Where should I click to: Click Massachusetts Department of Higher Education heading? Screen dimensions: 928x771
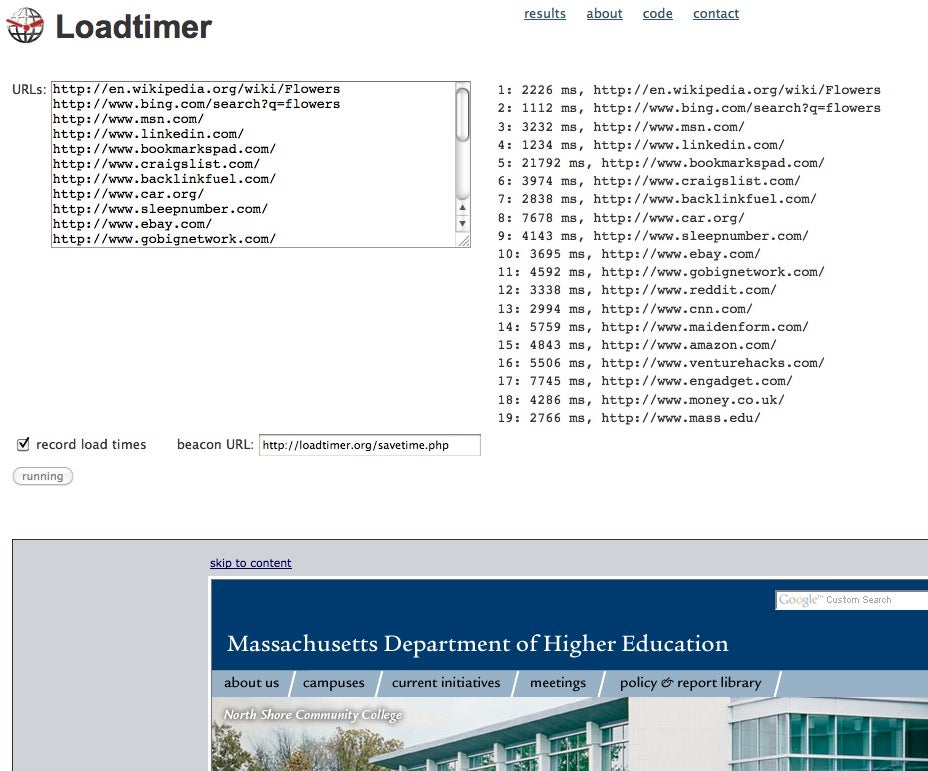(x=478, y=644)
